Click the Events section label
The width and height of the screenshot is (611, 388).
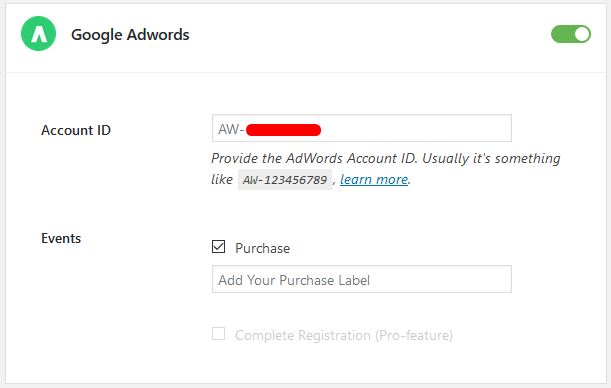61,238
